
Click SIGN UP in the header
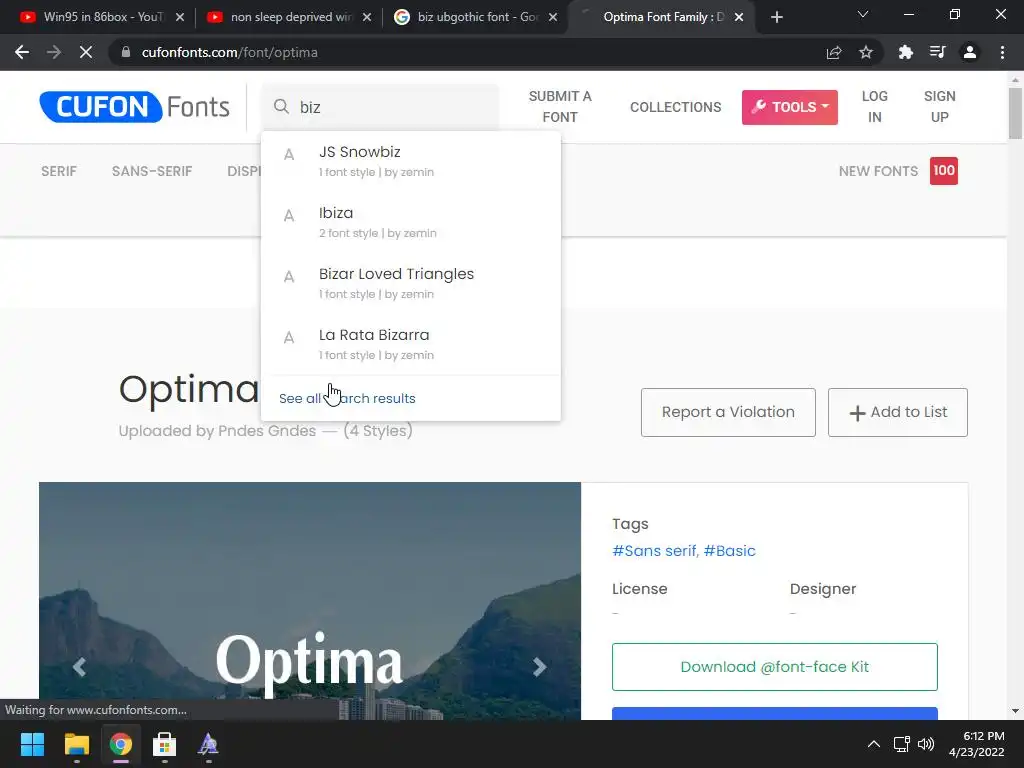[939, 106]
